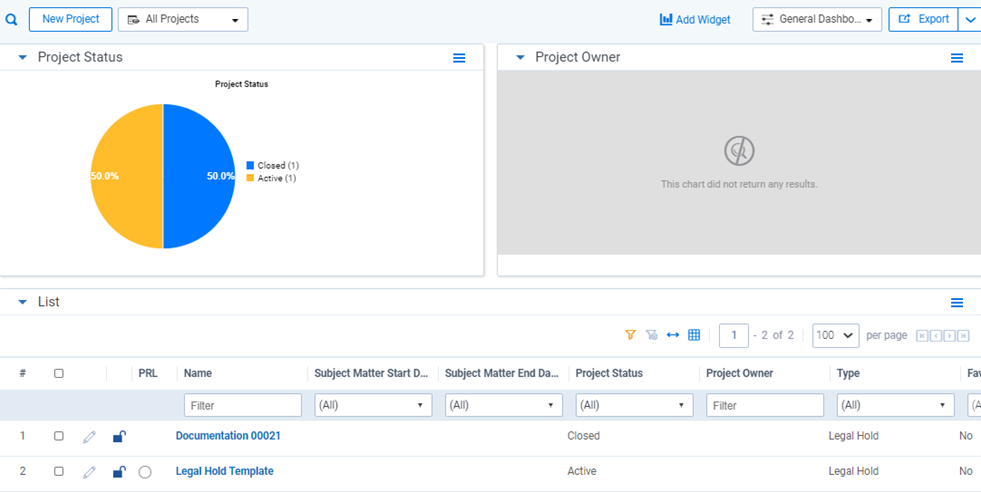The height and width of the screenshot is (493, 981).
Task: Collapse the Project Status widget
Action: tap(23, 58)
